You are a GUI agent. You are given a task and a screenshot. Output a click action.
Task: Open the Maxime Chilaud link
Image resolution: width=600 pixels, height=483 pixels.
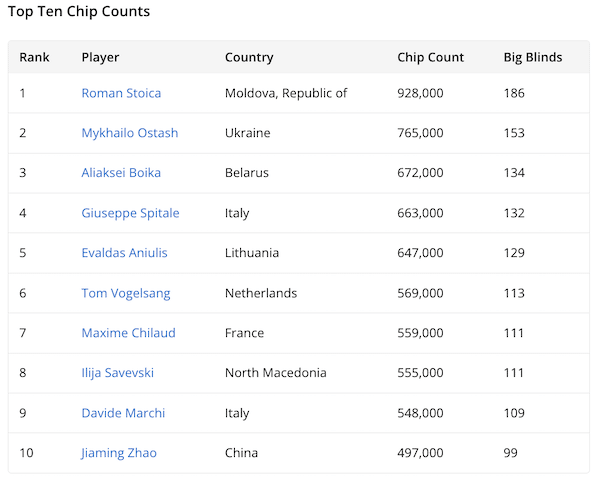128,333
